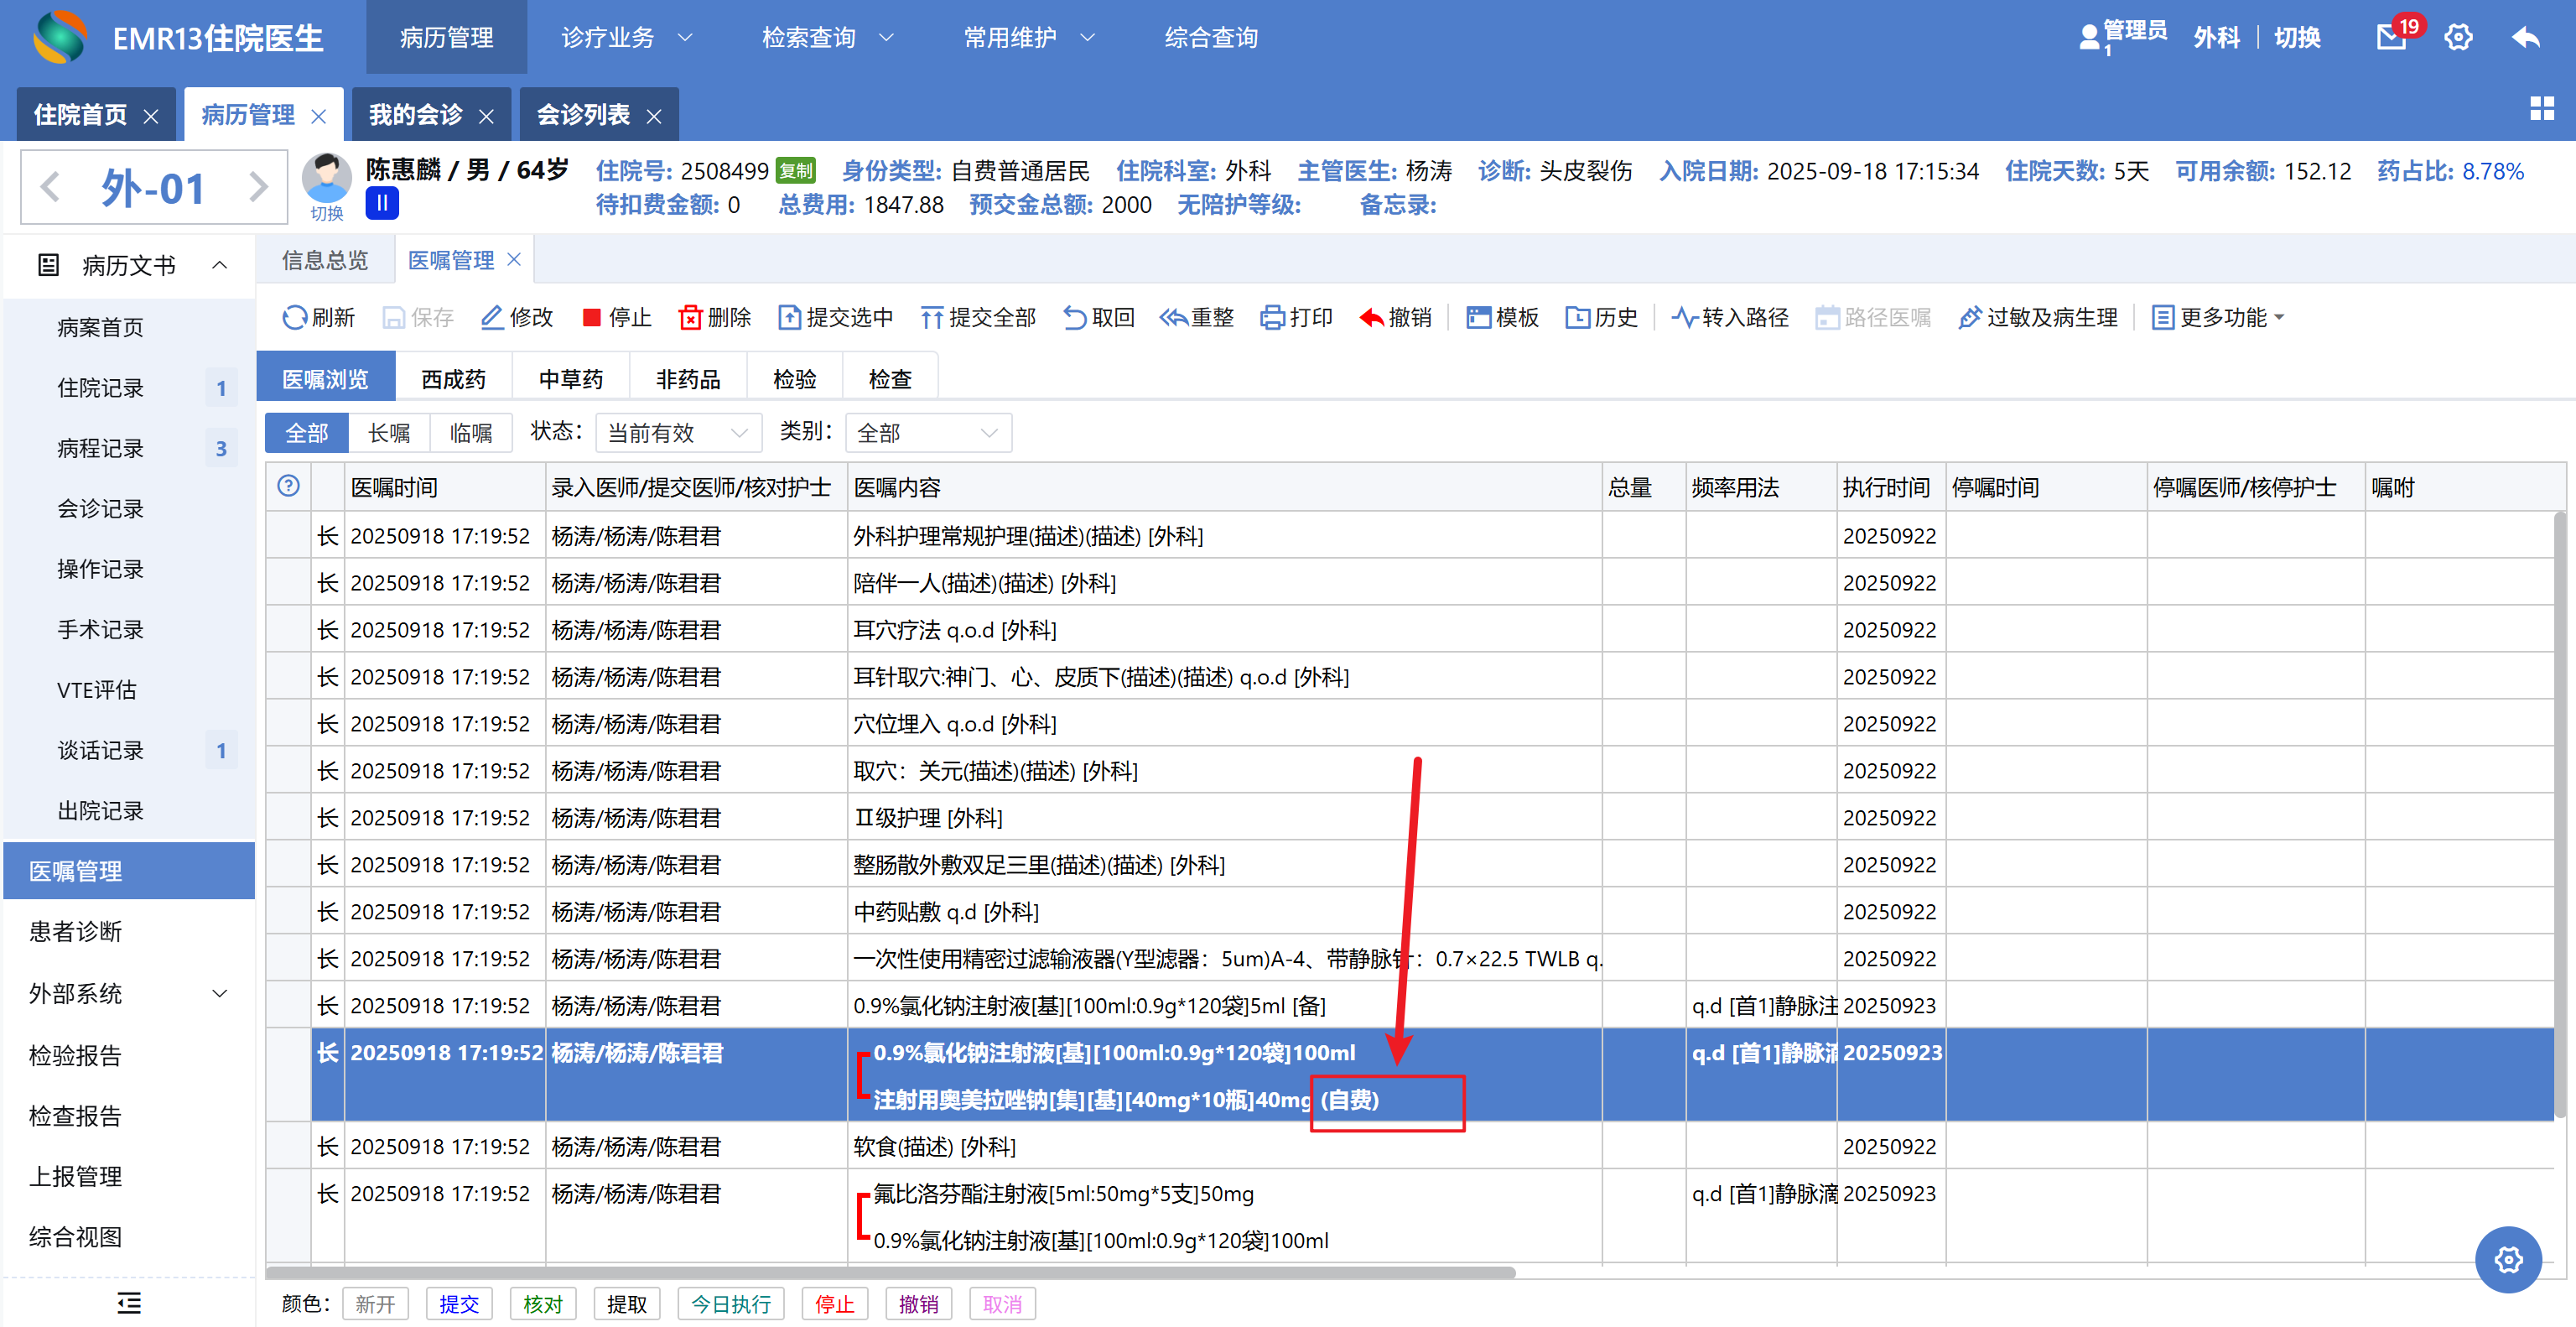
Task: Click the red Stop (停止) order icon
Action: point(591,317)
